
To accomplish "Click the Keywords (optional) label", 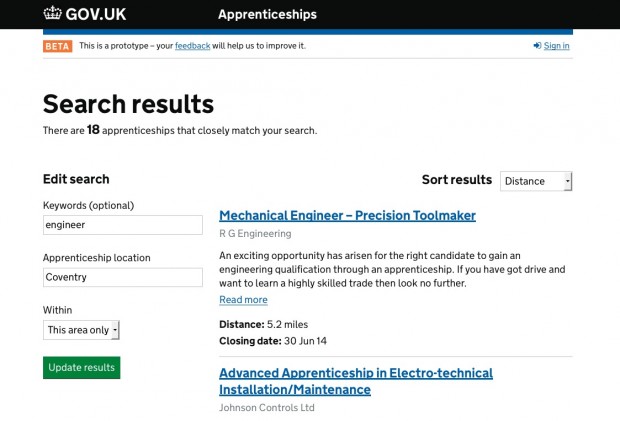I will pyautogui.click(x=89, y=206).
